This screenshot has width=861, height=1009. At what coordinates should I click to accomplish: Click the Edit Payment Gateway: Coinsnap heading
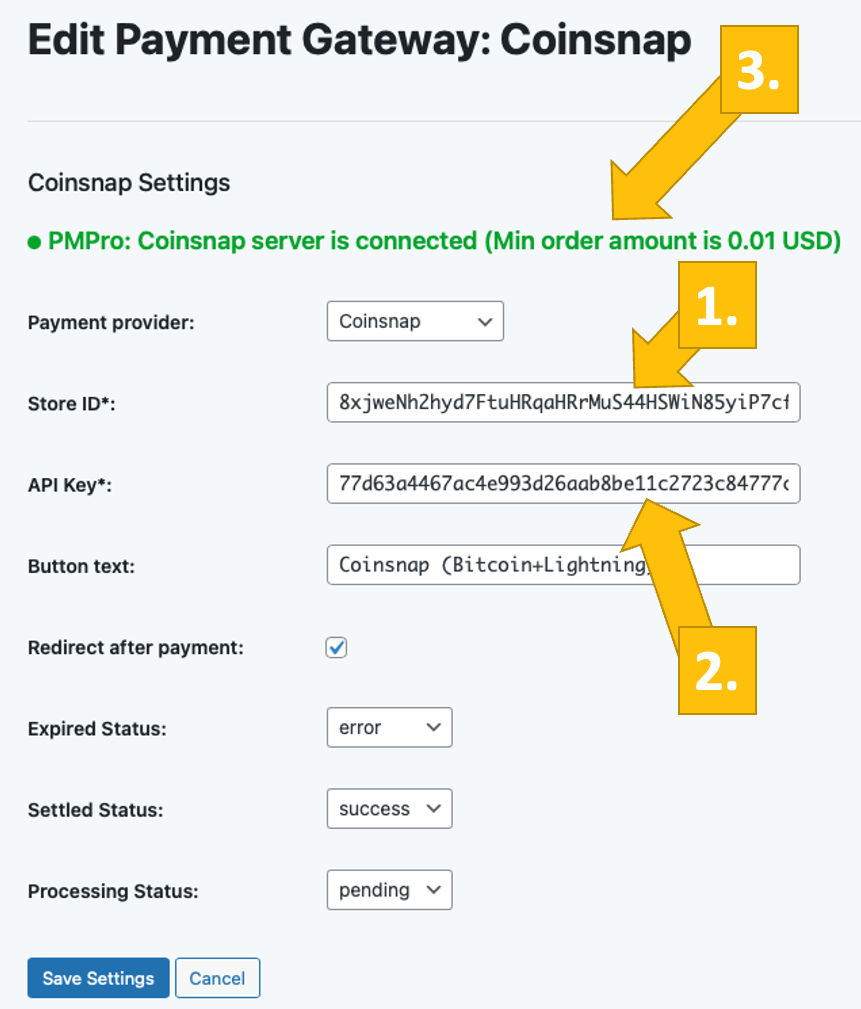[359, 41]
